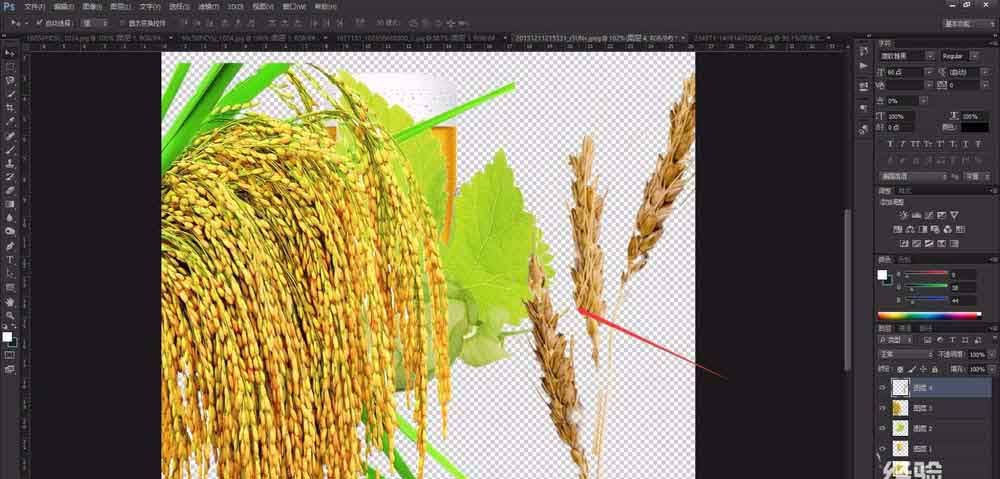Toggle the Auto-Select checkbox in options bar
The height and width of the screenshot is (479, 1000).
(x=39, y=23)
